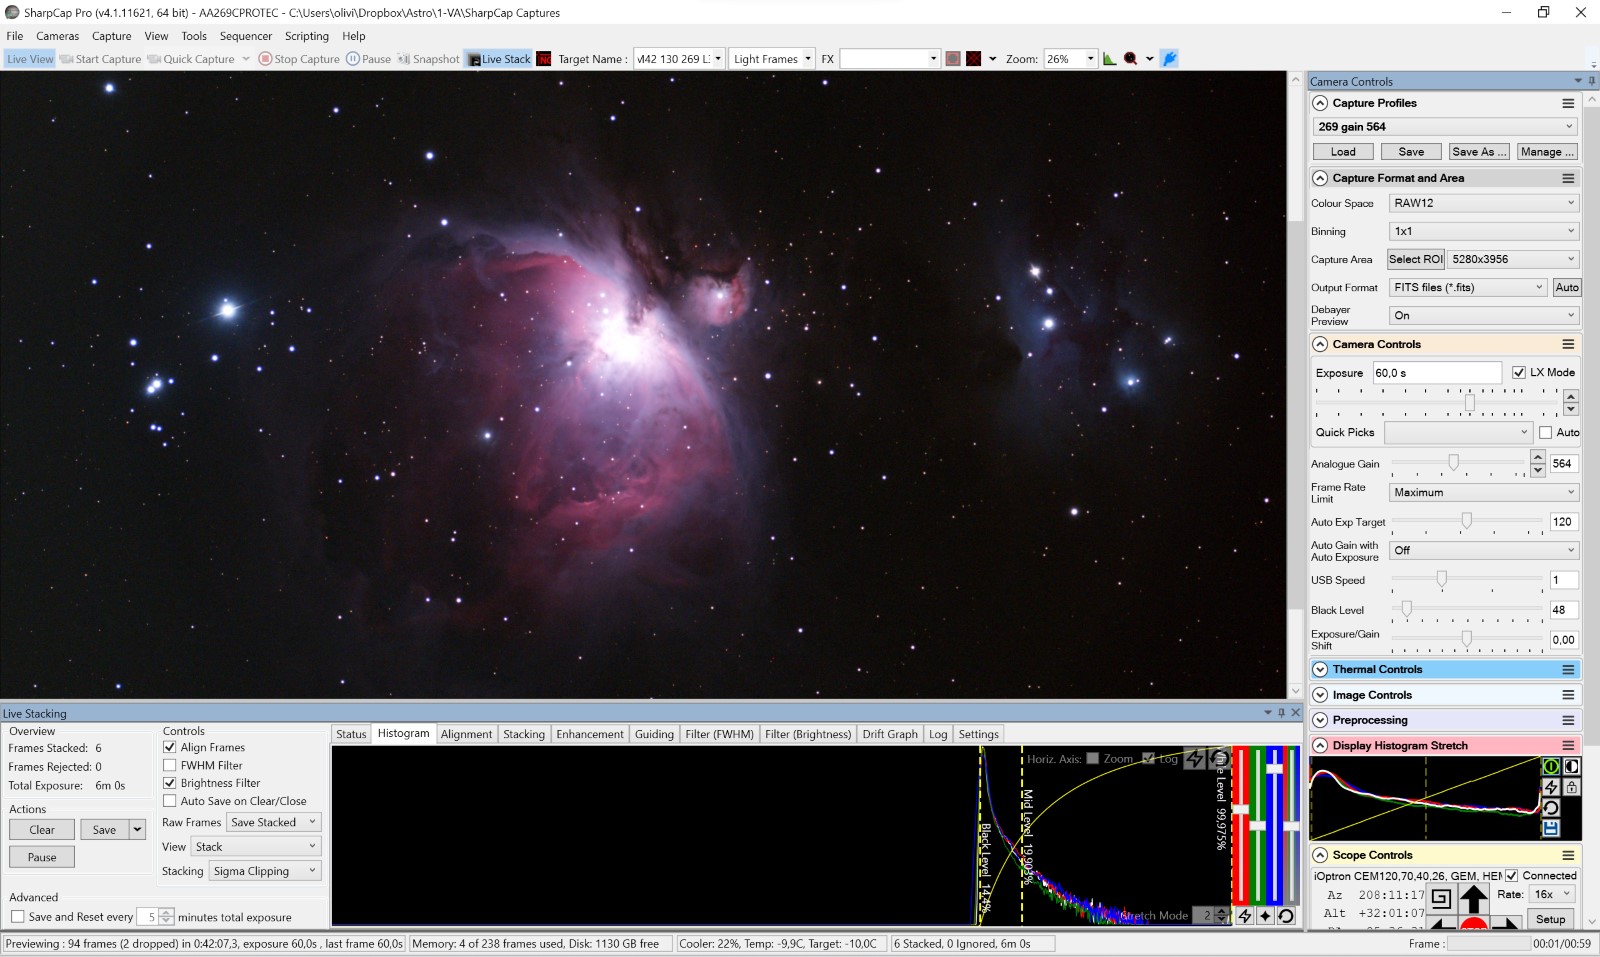
Task: Click the magnifier focus tool icon
Action: (x=1130, y=59)
